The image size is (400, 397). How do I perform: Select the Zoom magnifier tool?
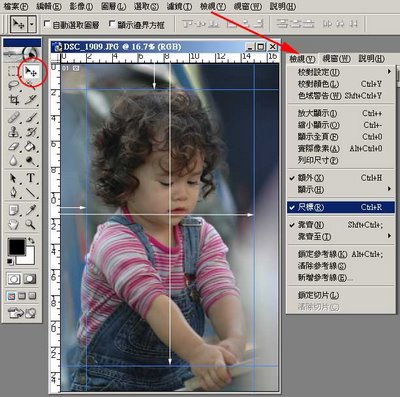[31, 224]
